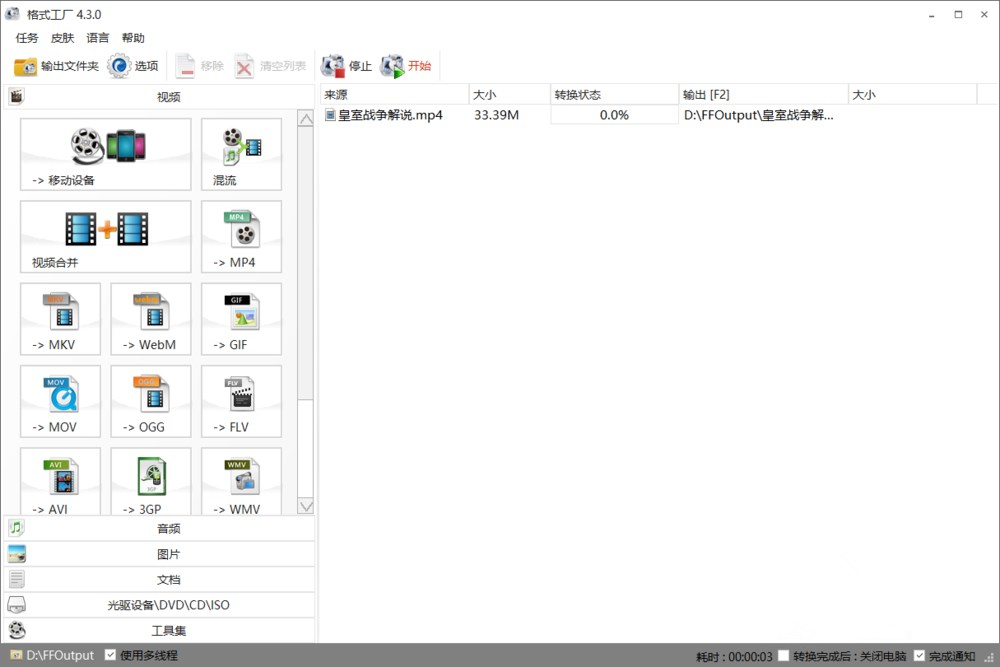Image resolution: width=1000 pixels, height=667 pixels.
Task: Expand the 工具集 toolset section
Action: pos(160,631)
